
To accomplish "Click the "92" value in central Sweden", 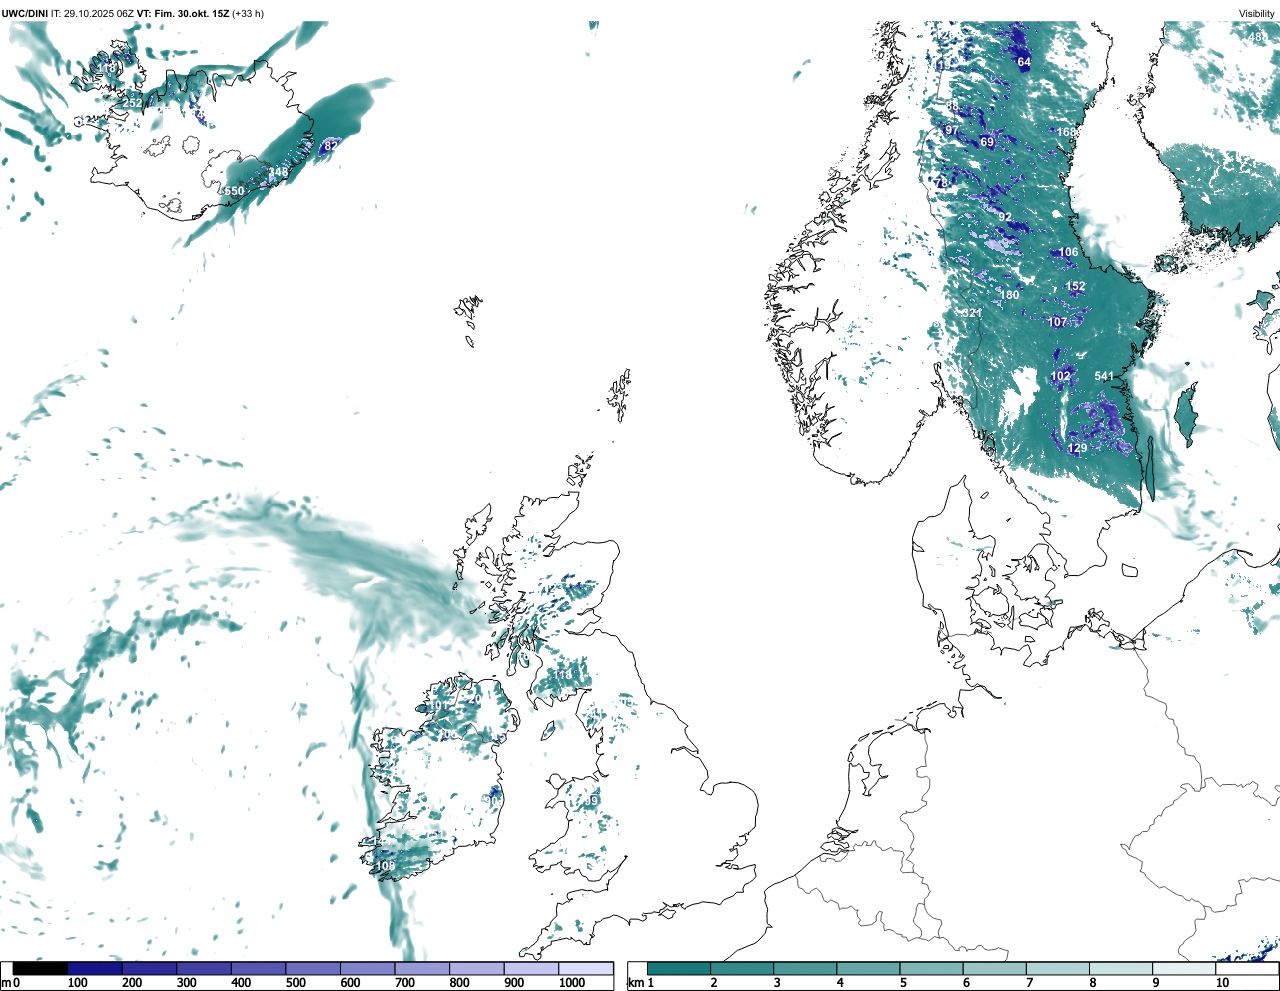I will [x=1005, y=217].
